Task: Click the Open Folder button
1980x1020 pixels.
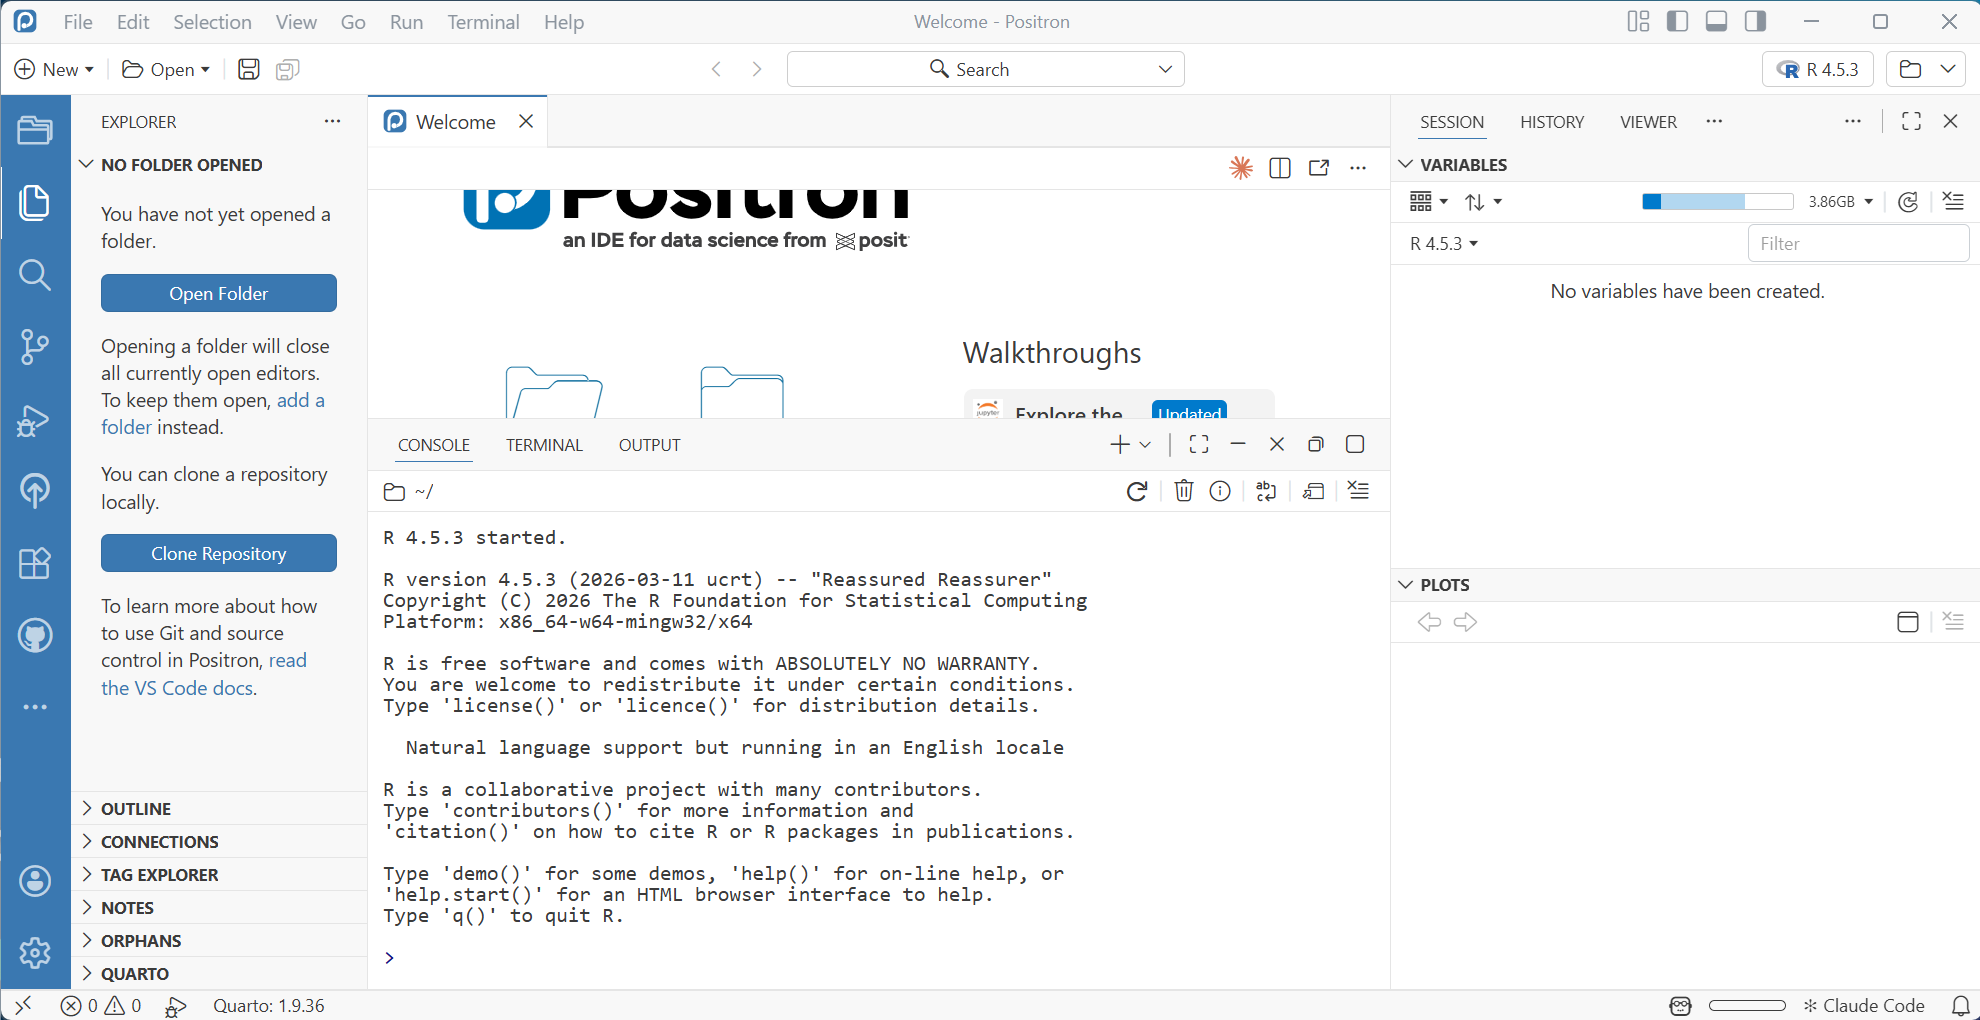Action: (219, 293)
